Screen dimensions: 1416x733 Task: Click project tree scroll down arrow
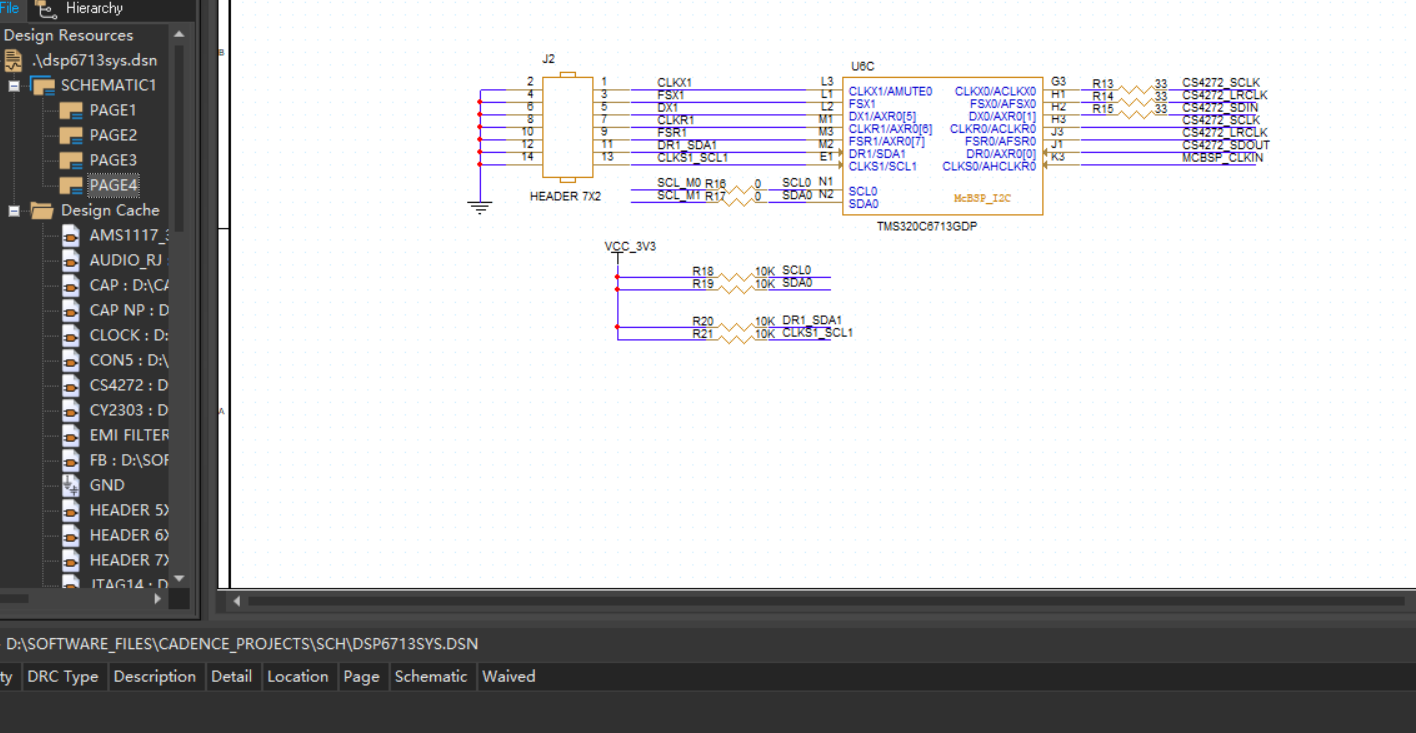(179, 578)
